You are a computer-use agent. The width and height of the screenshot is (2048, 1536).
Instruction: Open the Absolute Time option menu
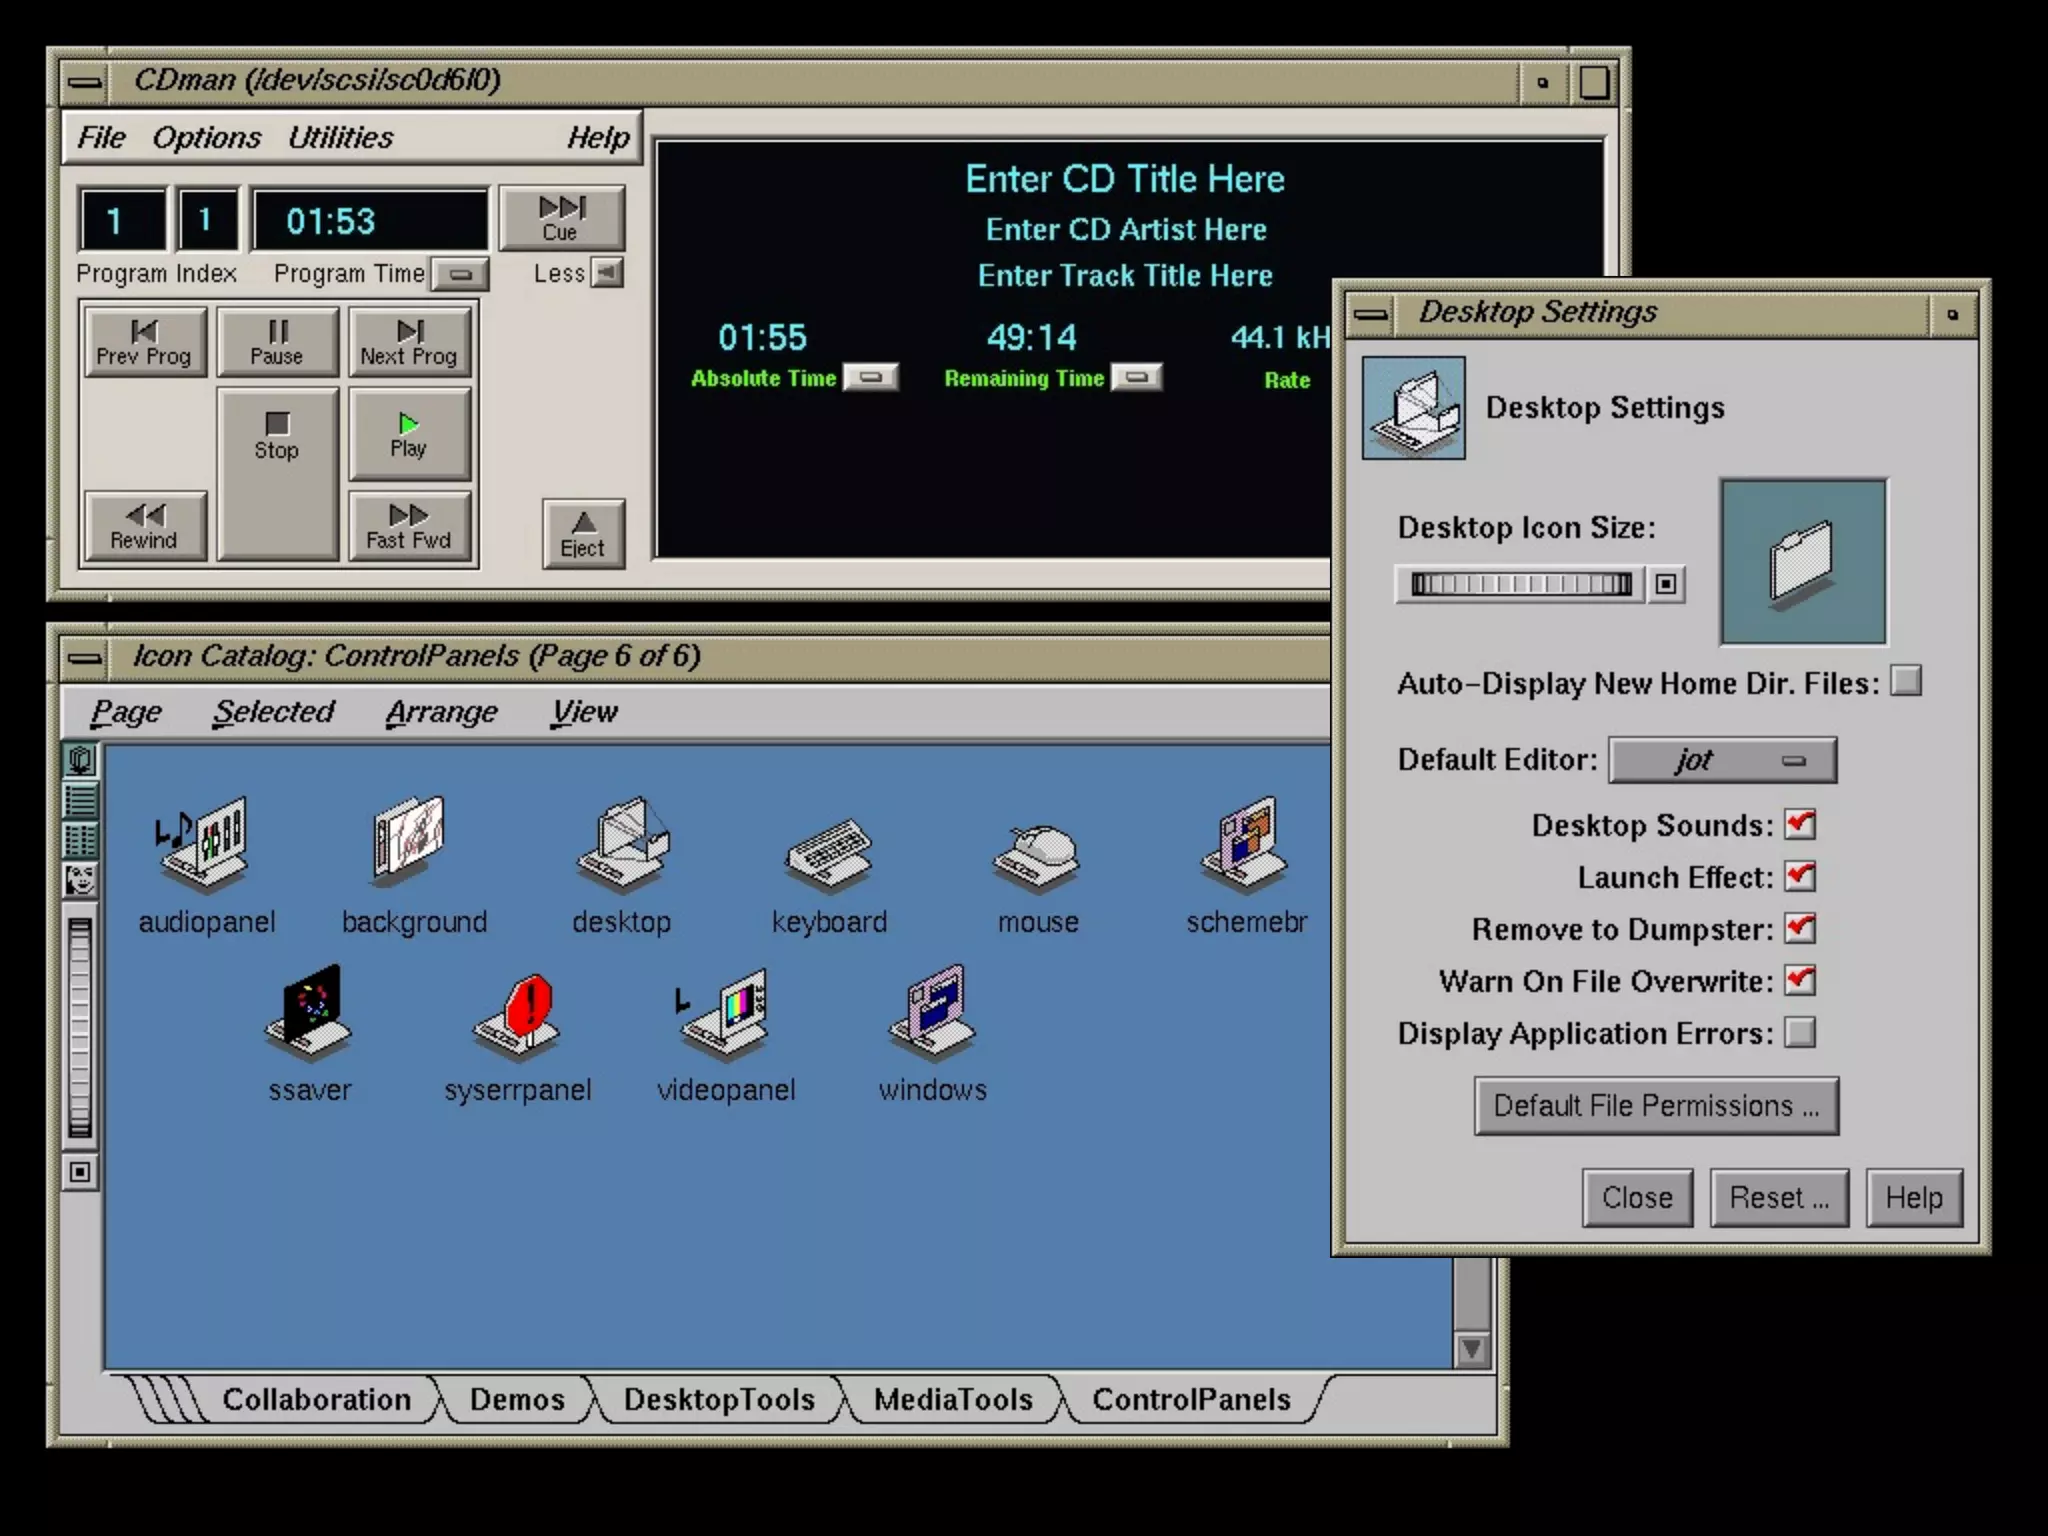click(x=871, y=377)
